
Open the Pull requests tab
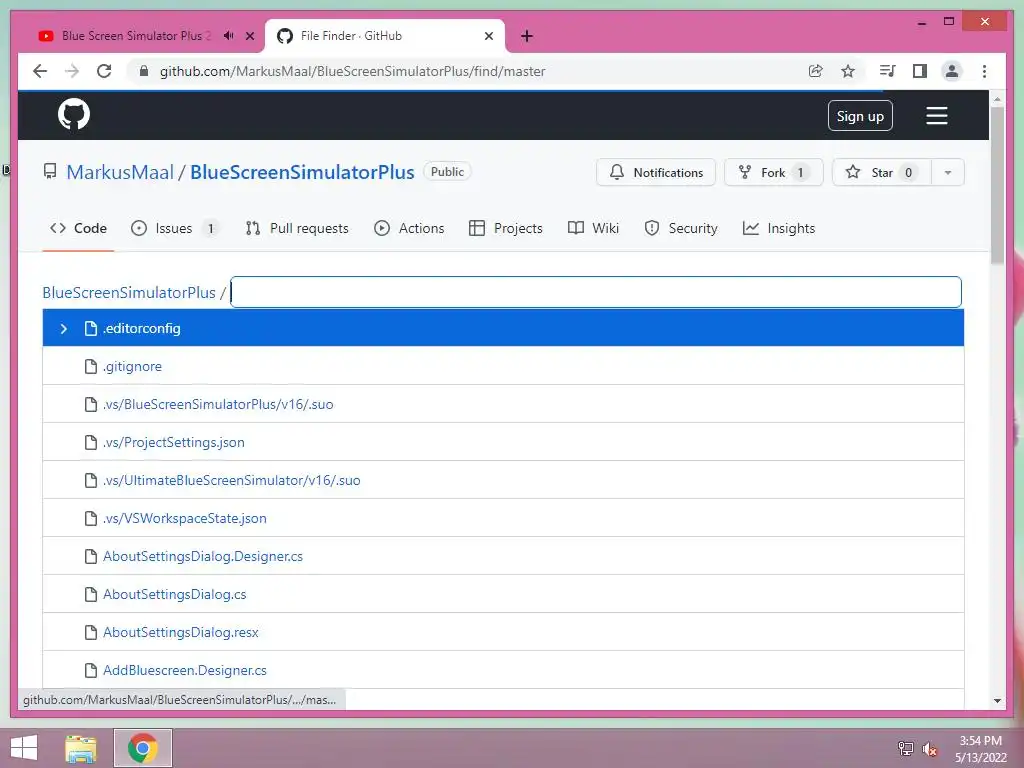pos(296,228)
